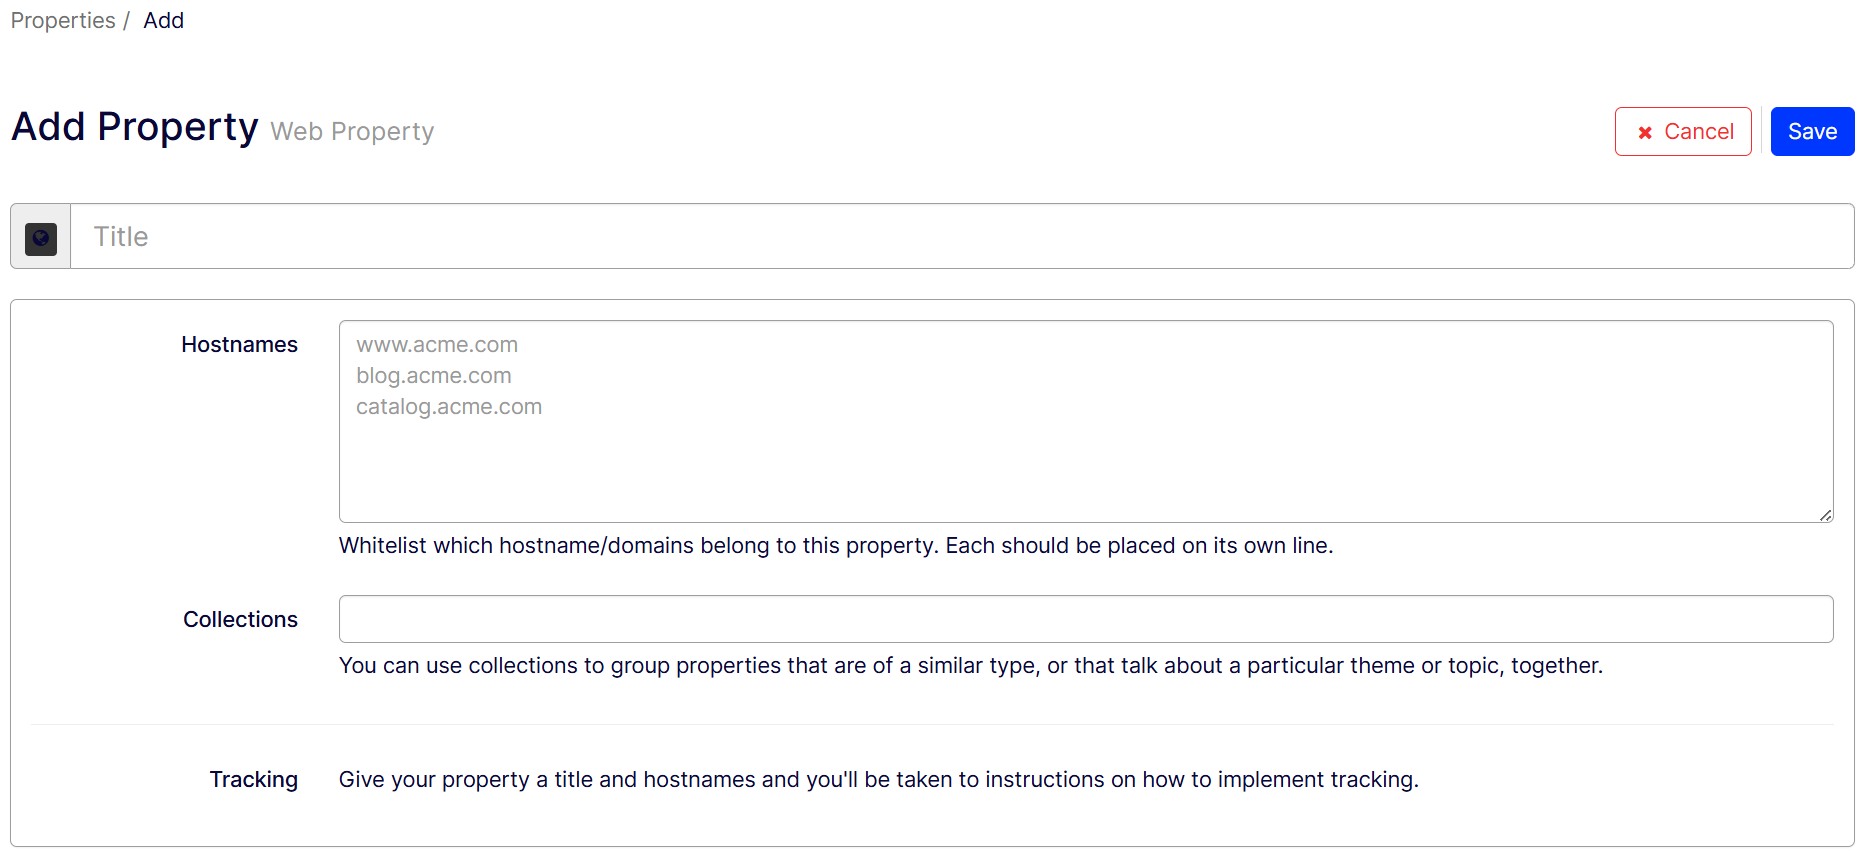Click the collections grouping help text
Viewport: 1860px width, 851px height.
point(970,666)
